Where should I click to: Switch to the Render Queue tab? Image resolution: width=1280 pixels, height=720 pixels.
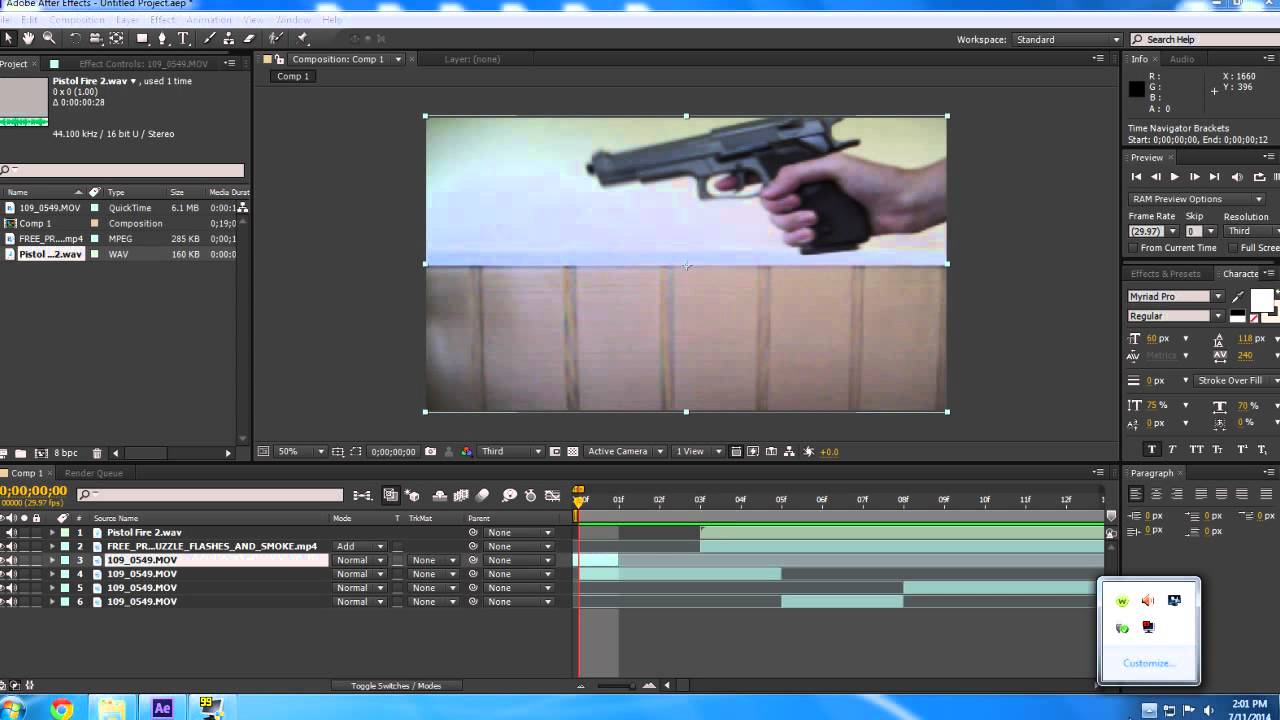click(93, 473)
